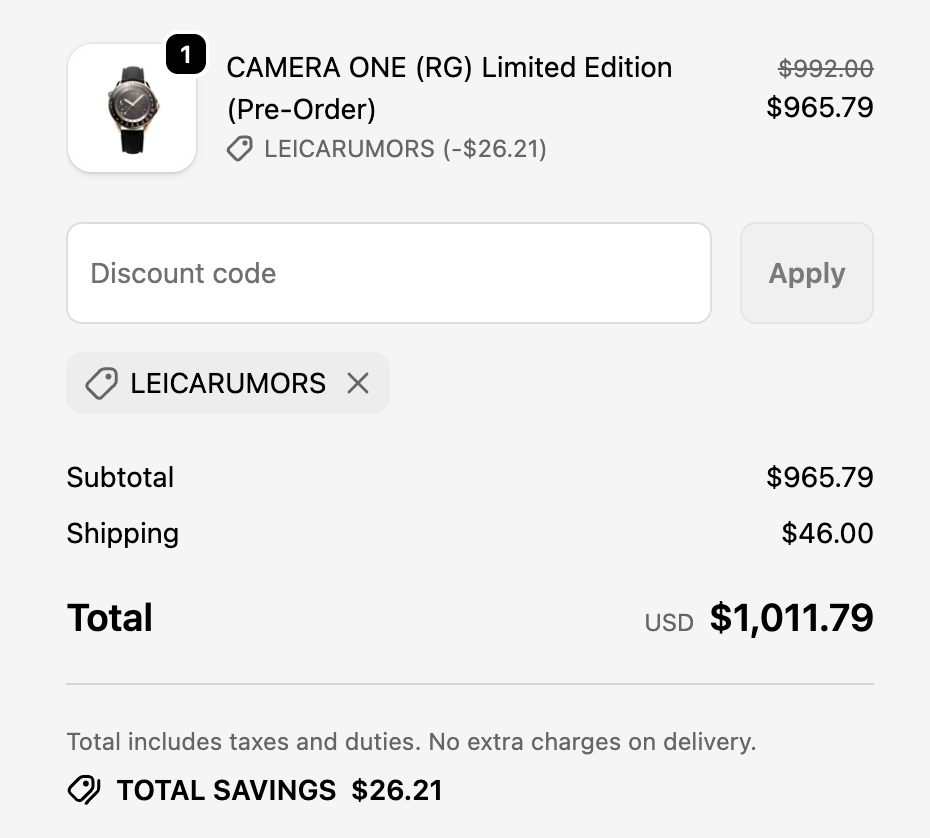
Task: Focus the Discount code input field
Action: (x=388, y=273)
